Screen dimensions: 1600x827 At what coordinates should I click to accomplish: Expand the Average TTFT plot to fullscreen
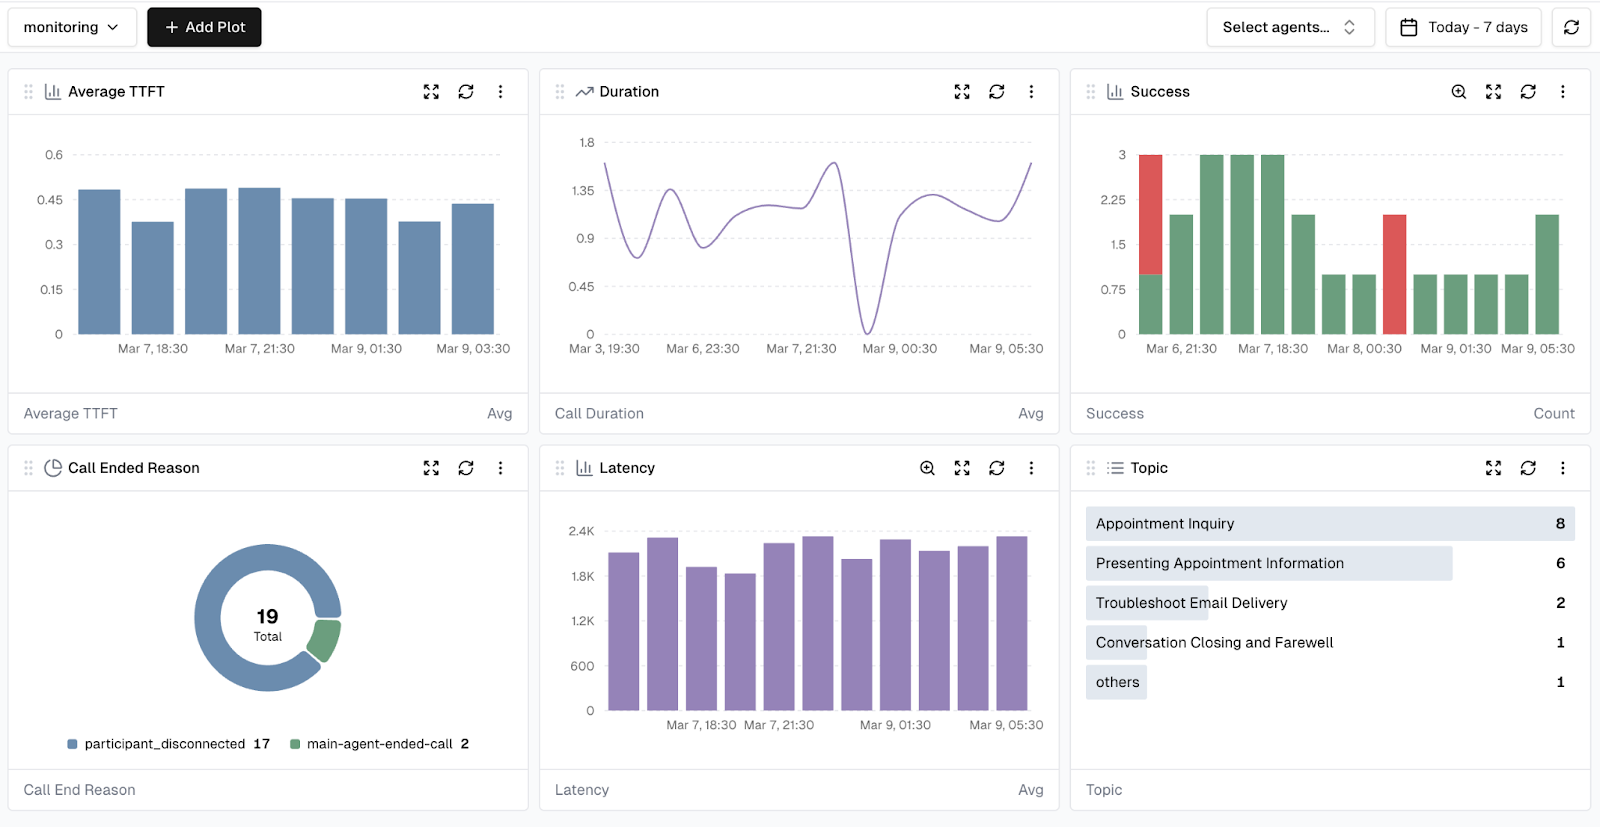431,92
